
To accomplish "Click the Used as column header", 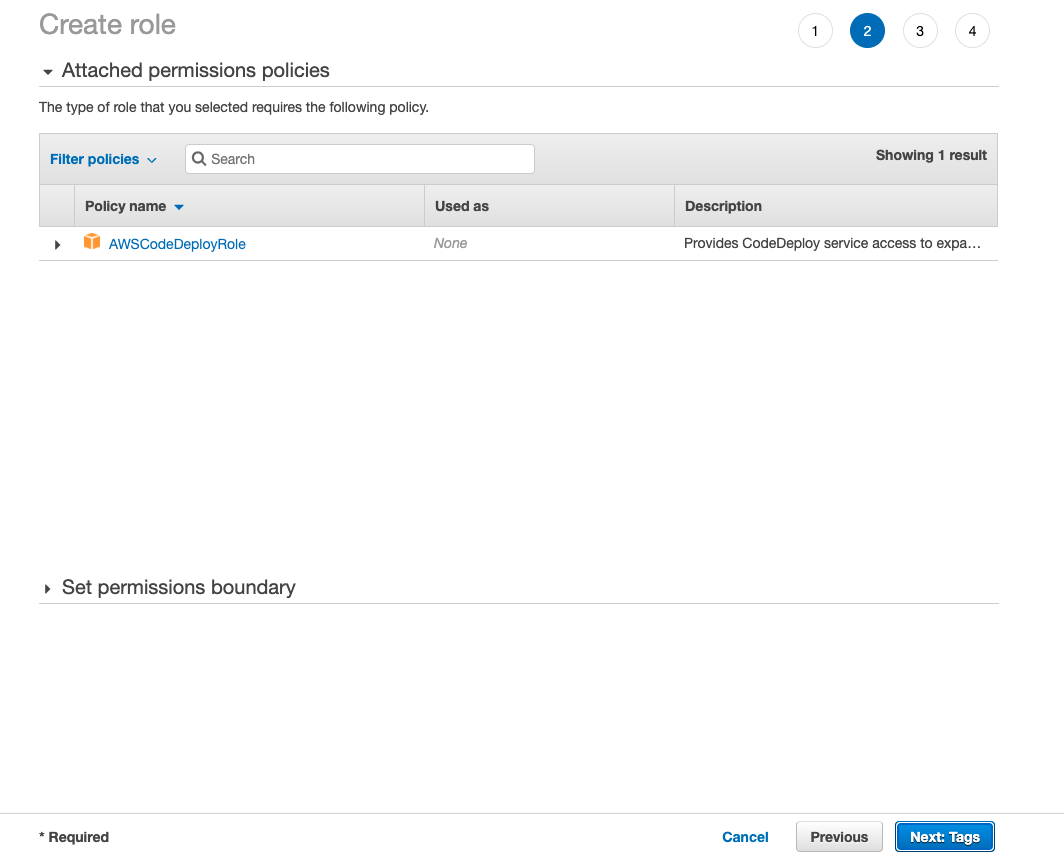I will (462, 206).
